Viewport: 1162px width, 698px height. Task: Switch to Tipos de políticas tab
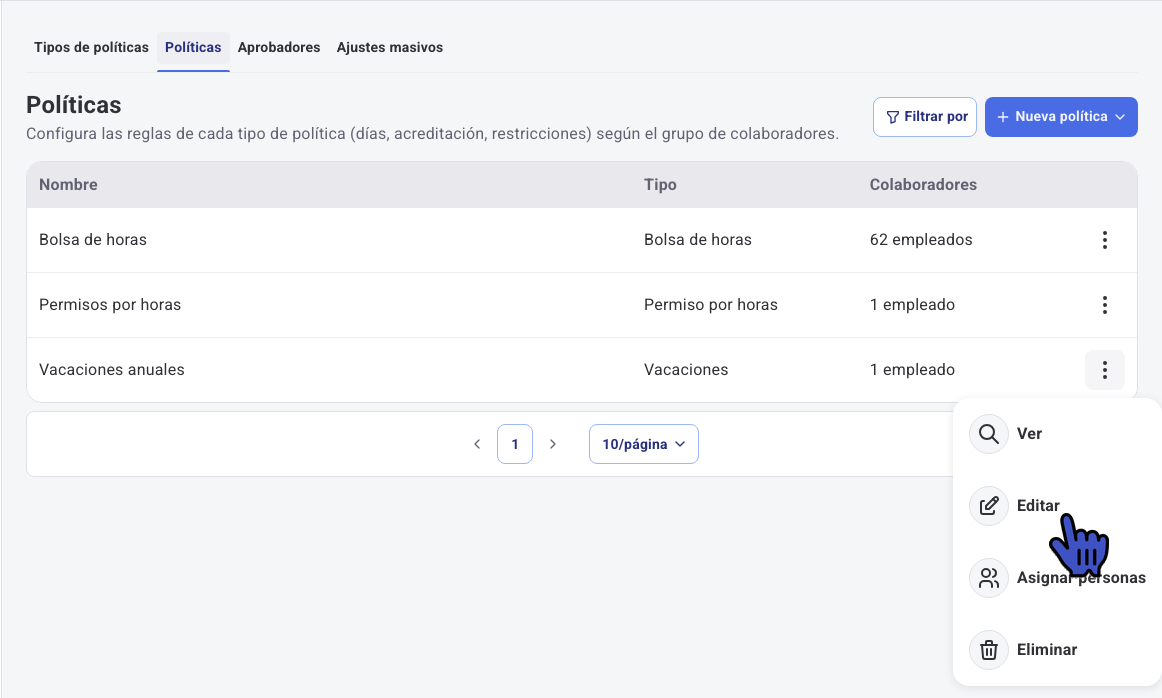tap(91, 47)
